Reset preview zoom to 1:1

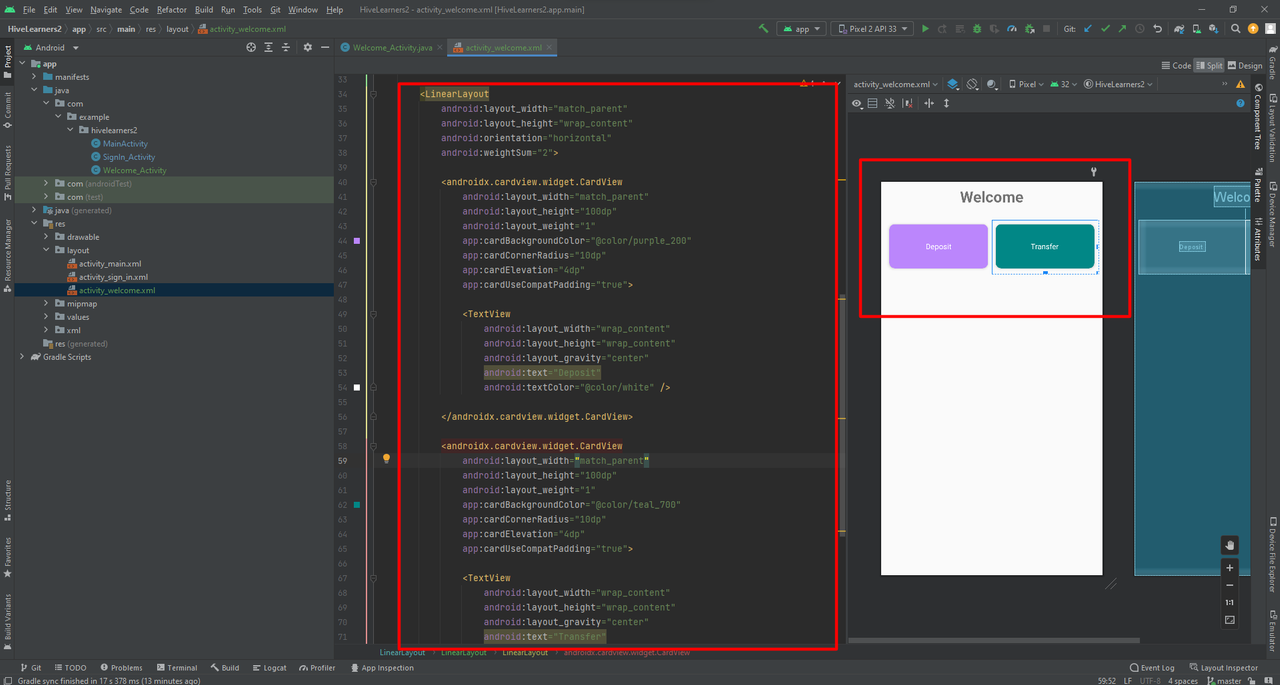(x=1230, y=603)
